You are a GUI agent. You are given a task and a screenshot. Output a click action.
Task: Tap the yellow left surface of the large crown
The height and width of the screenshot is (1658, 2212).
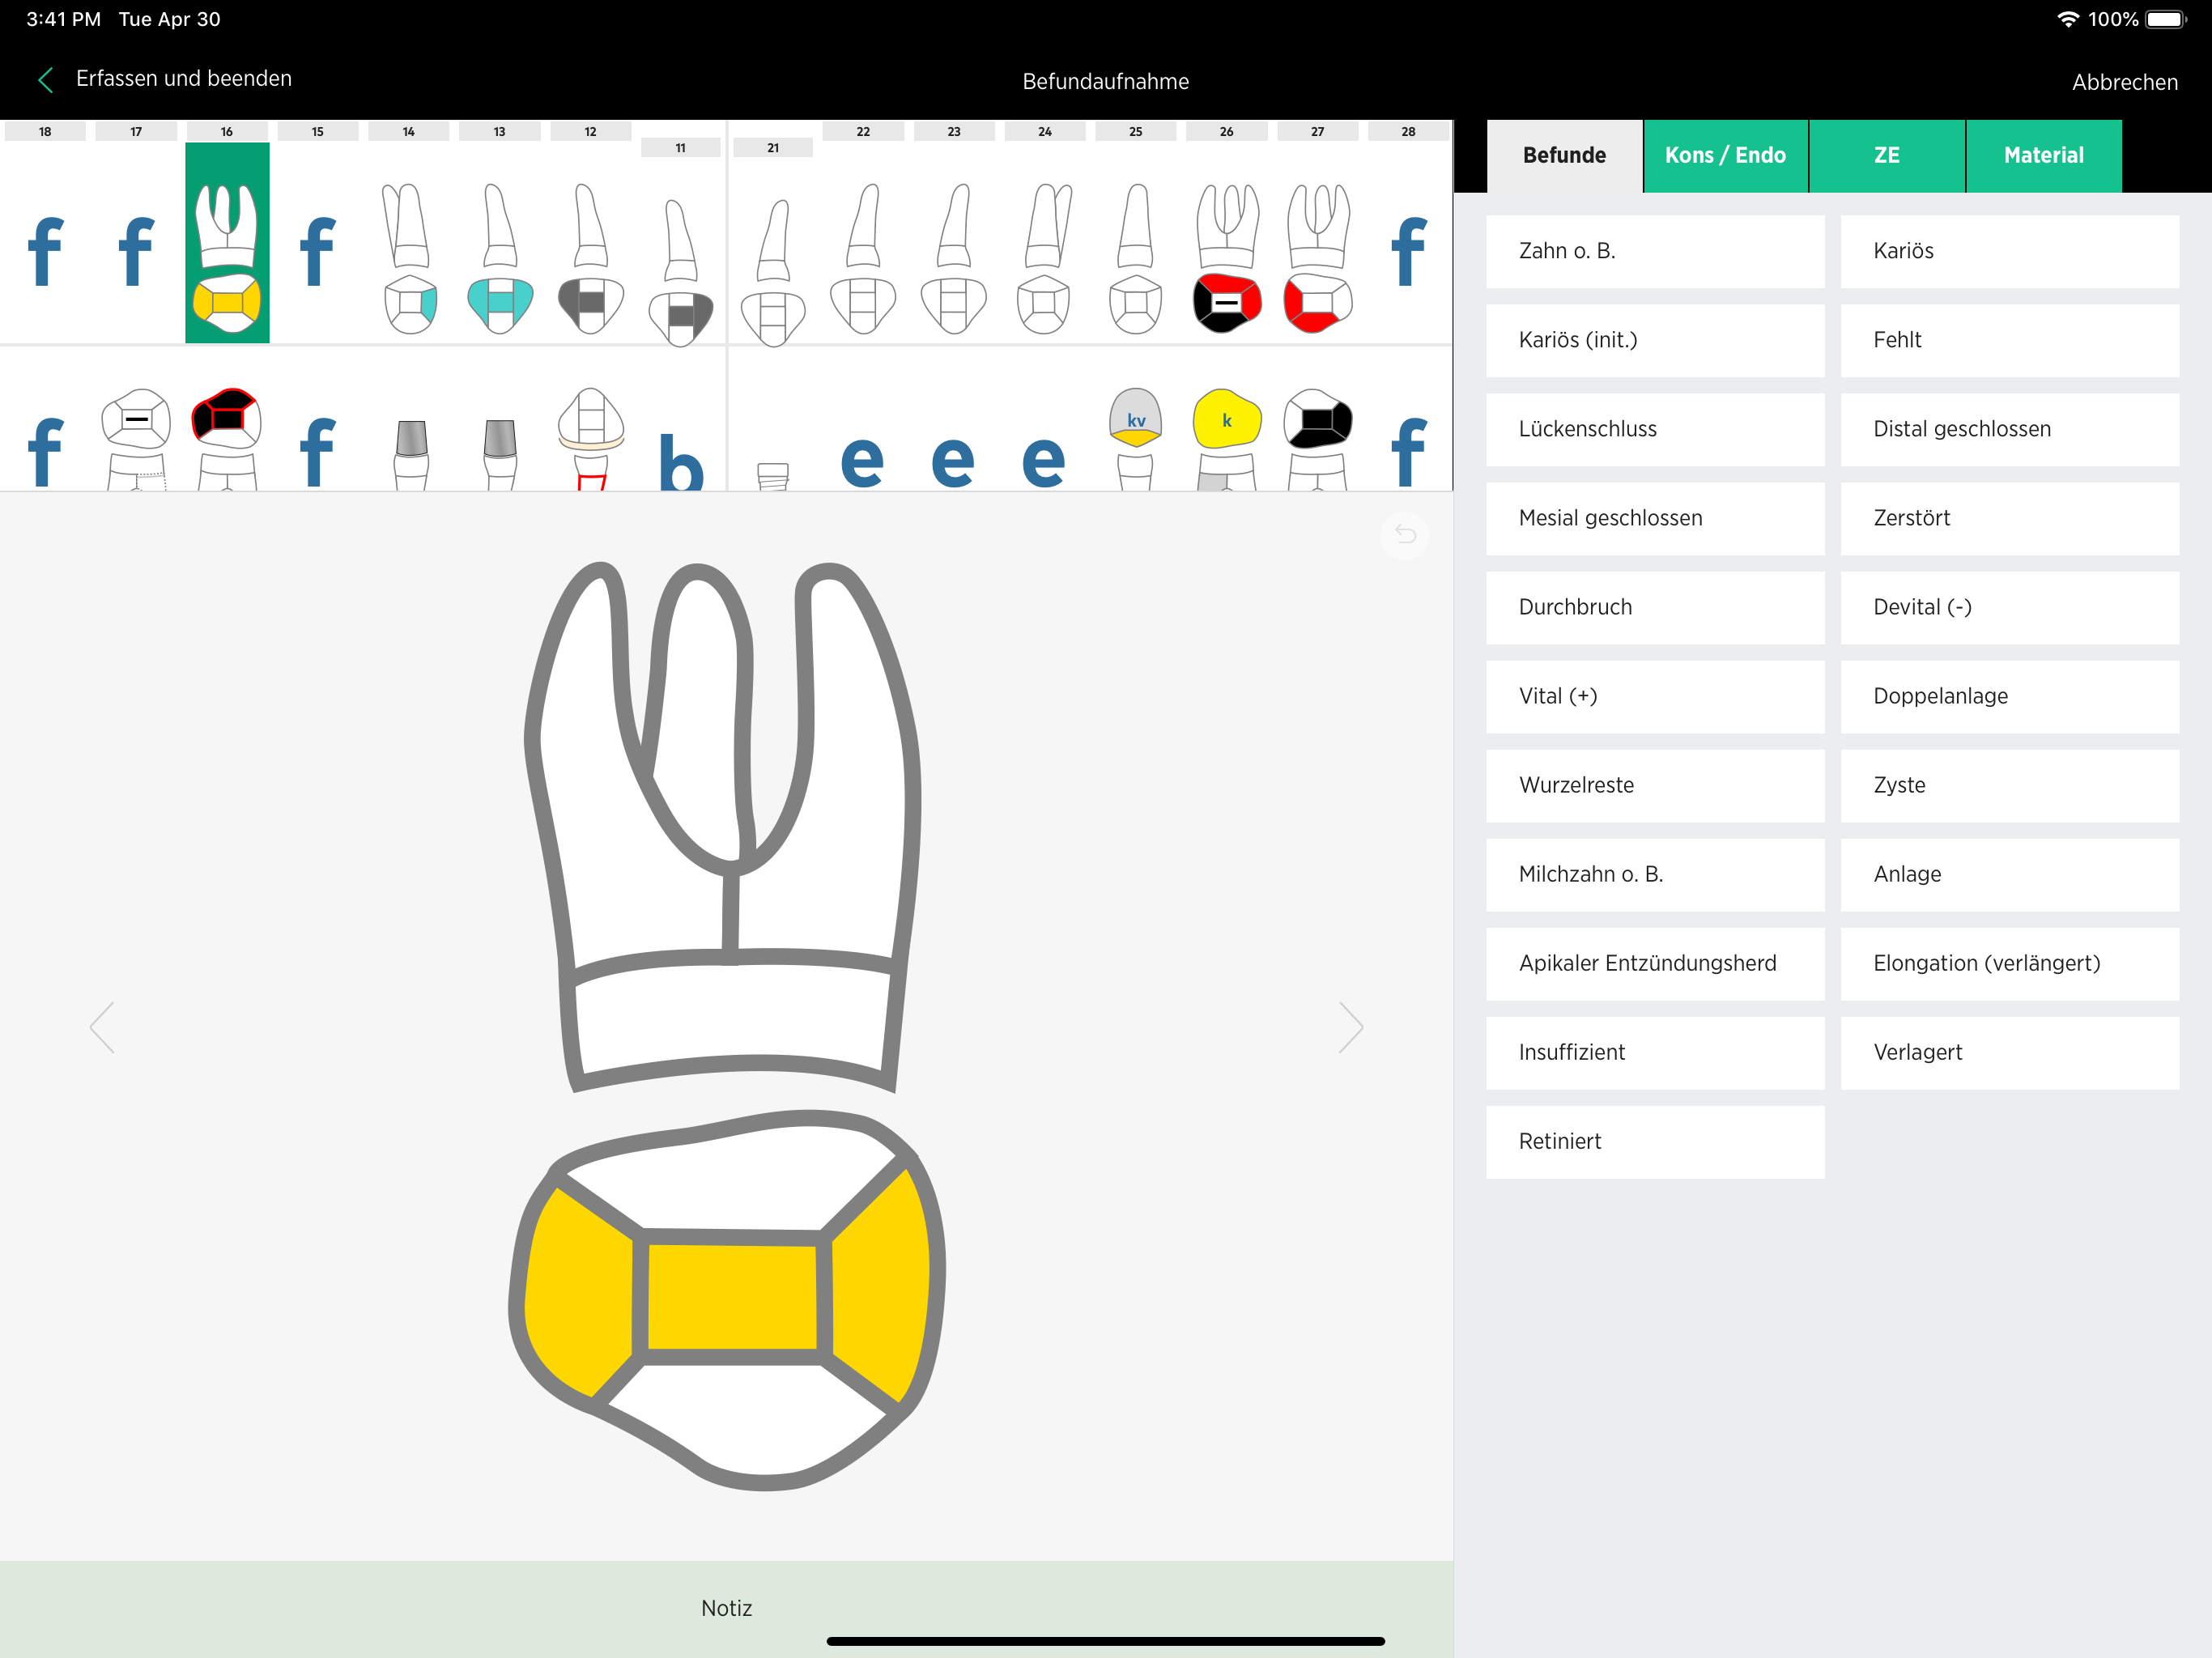point(578,1295)
